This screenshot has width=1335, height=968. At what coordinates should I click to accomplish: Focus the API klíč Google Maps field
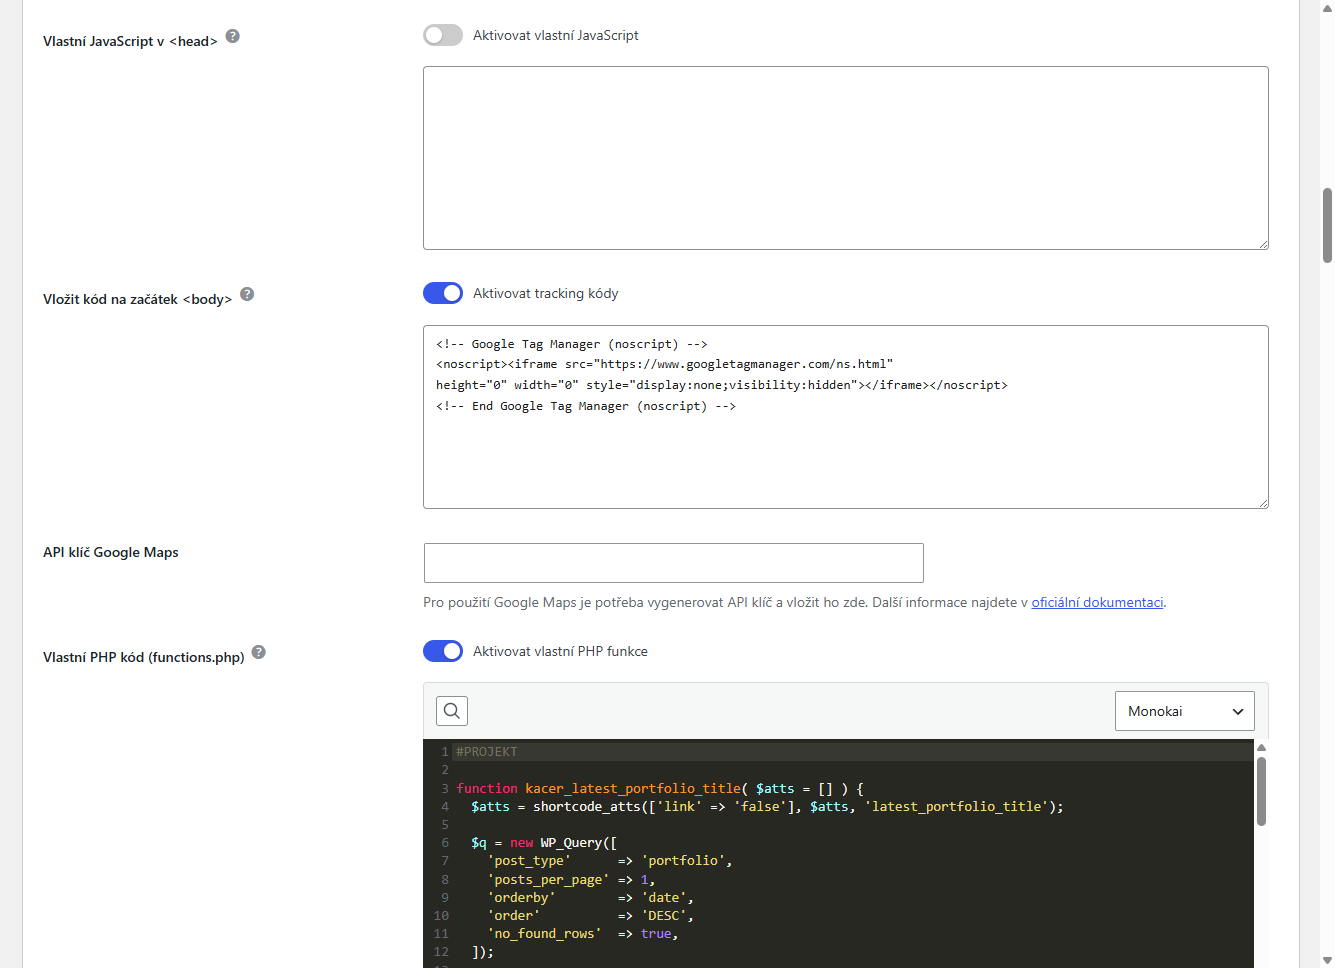tap(674, 563)
